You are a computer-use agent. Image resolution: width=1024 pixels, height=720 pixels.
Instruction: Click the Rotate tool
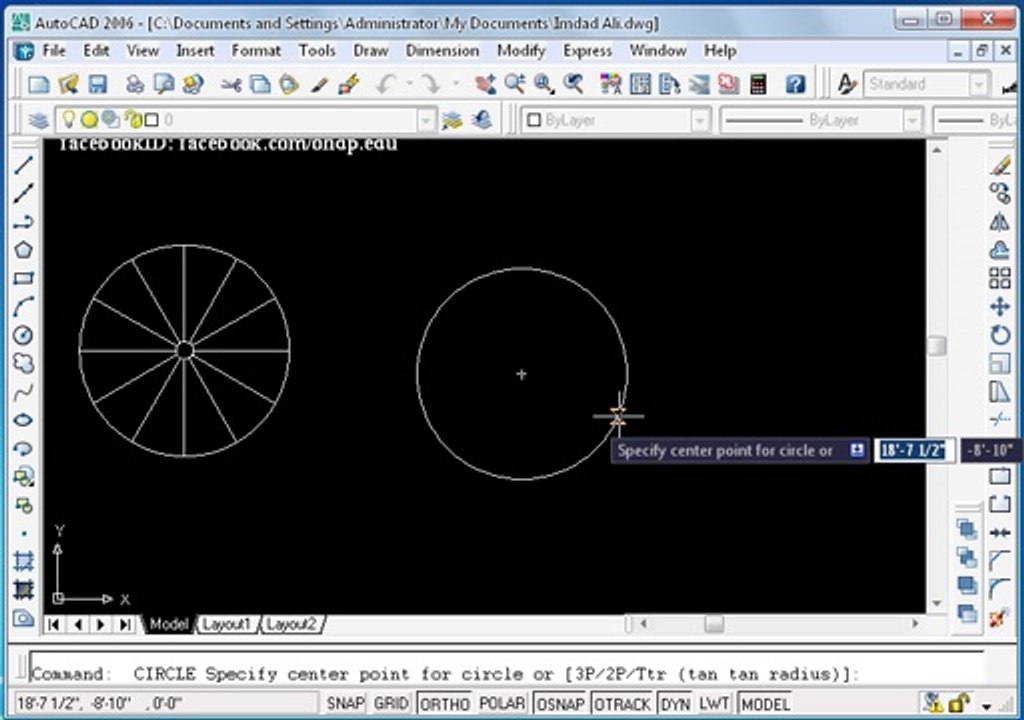[999, 335]
